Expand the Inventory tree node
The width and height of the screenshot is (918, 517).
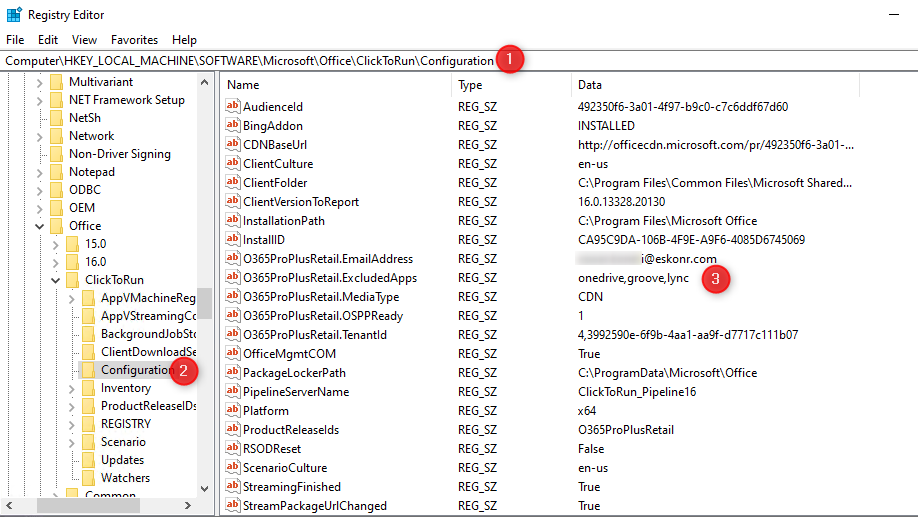(71, 389)
